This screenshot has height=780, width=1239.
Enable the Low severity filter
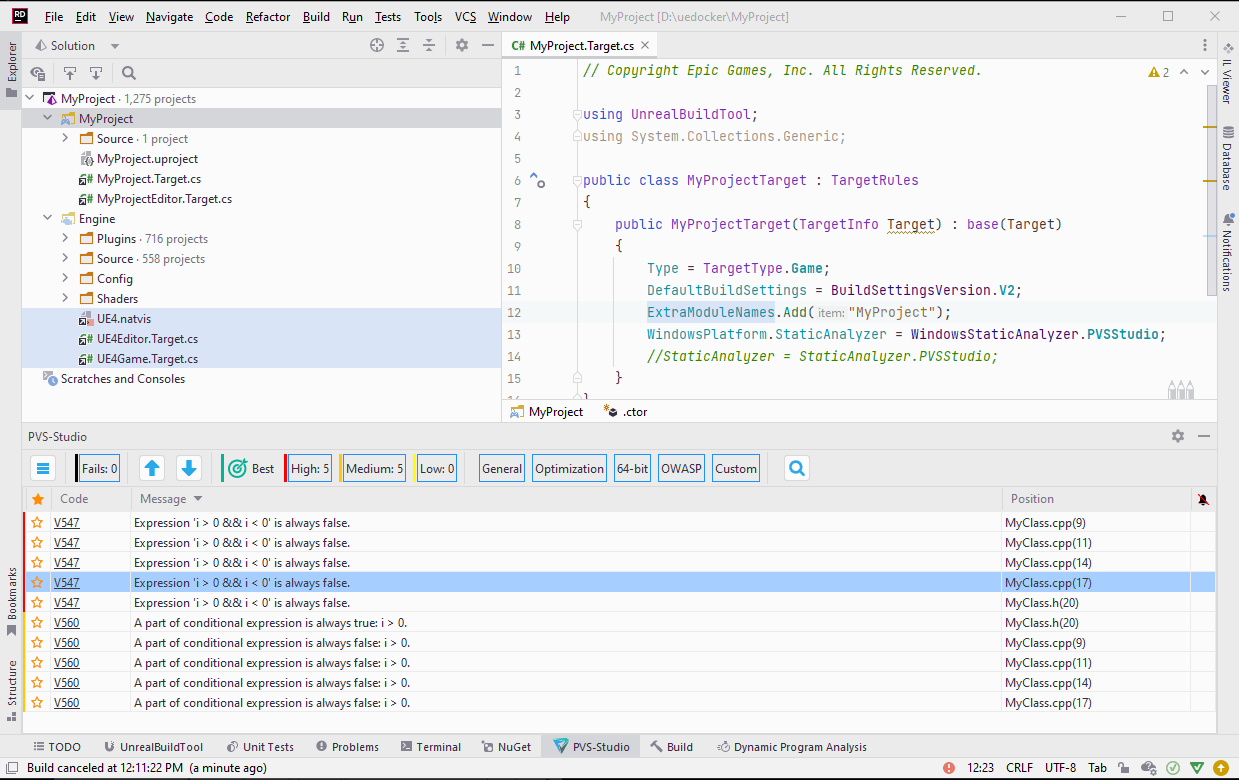[436, 467]
